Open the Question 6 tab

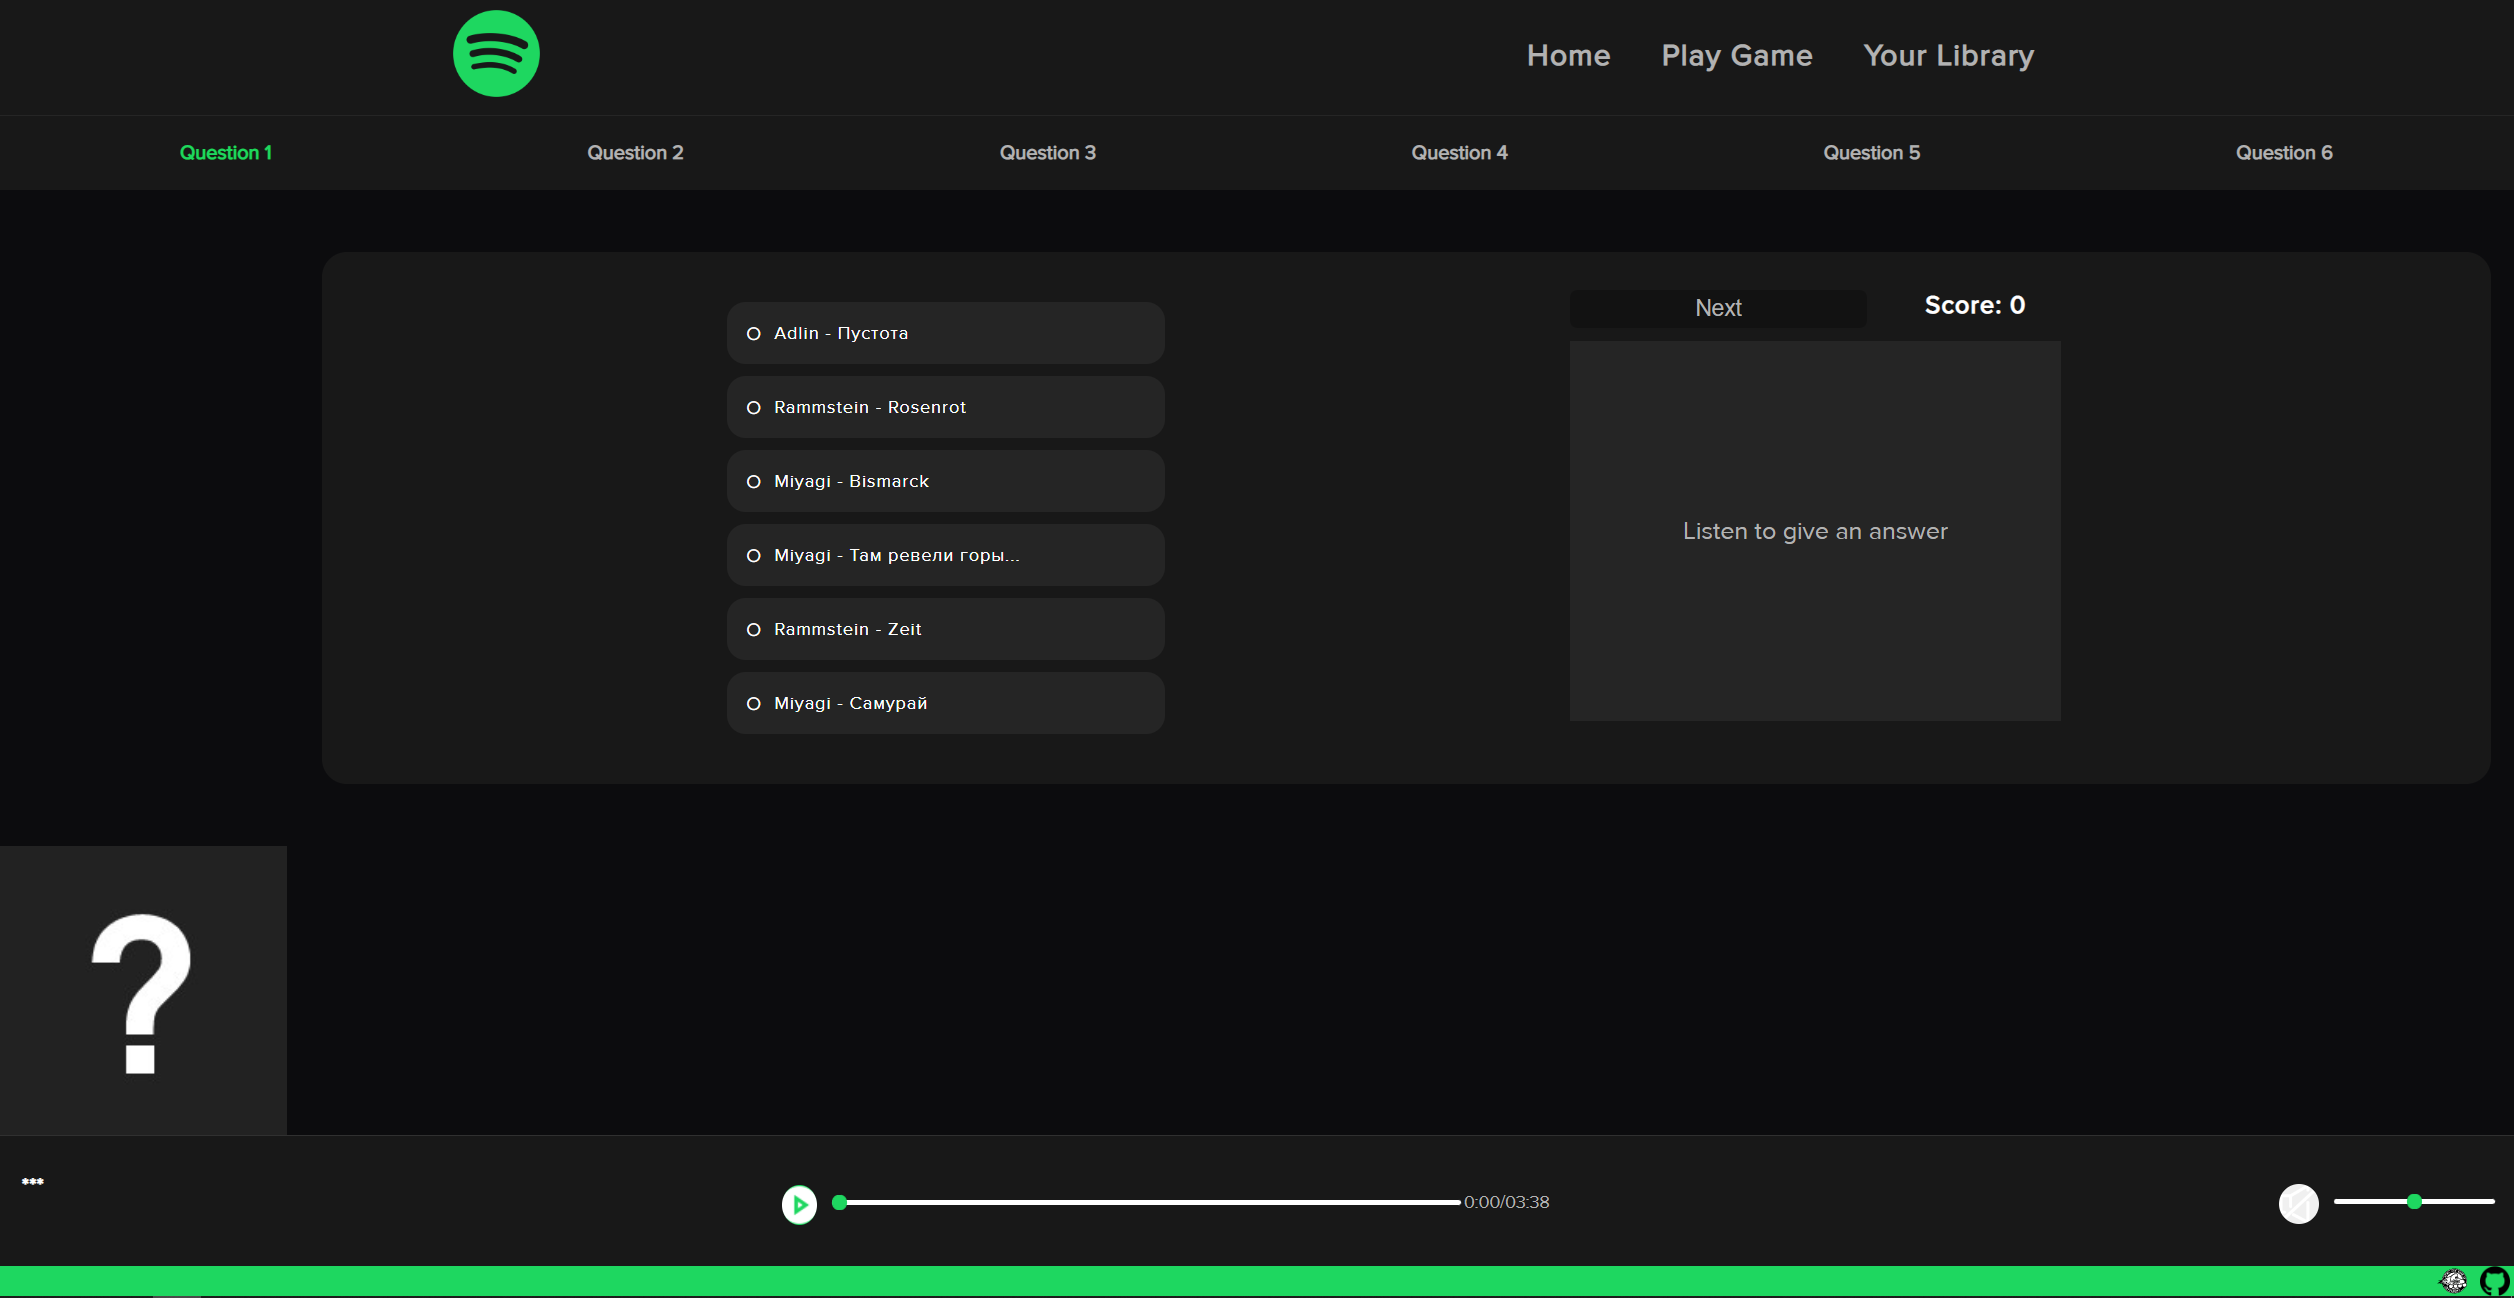(2284, 152)
